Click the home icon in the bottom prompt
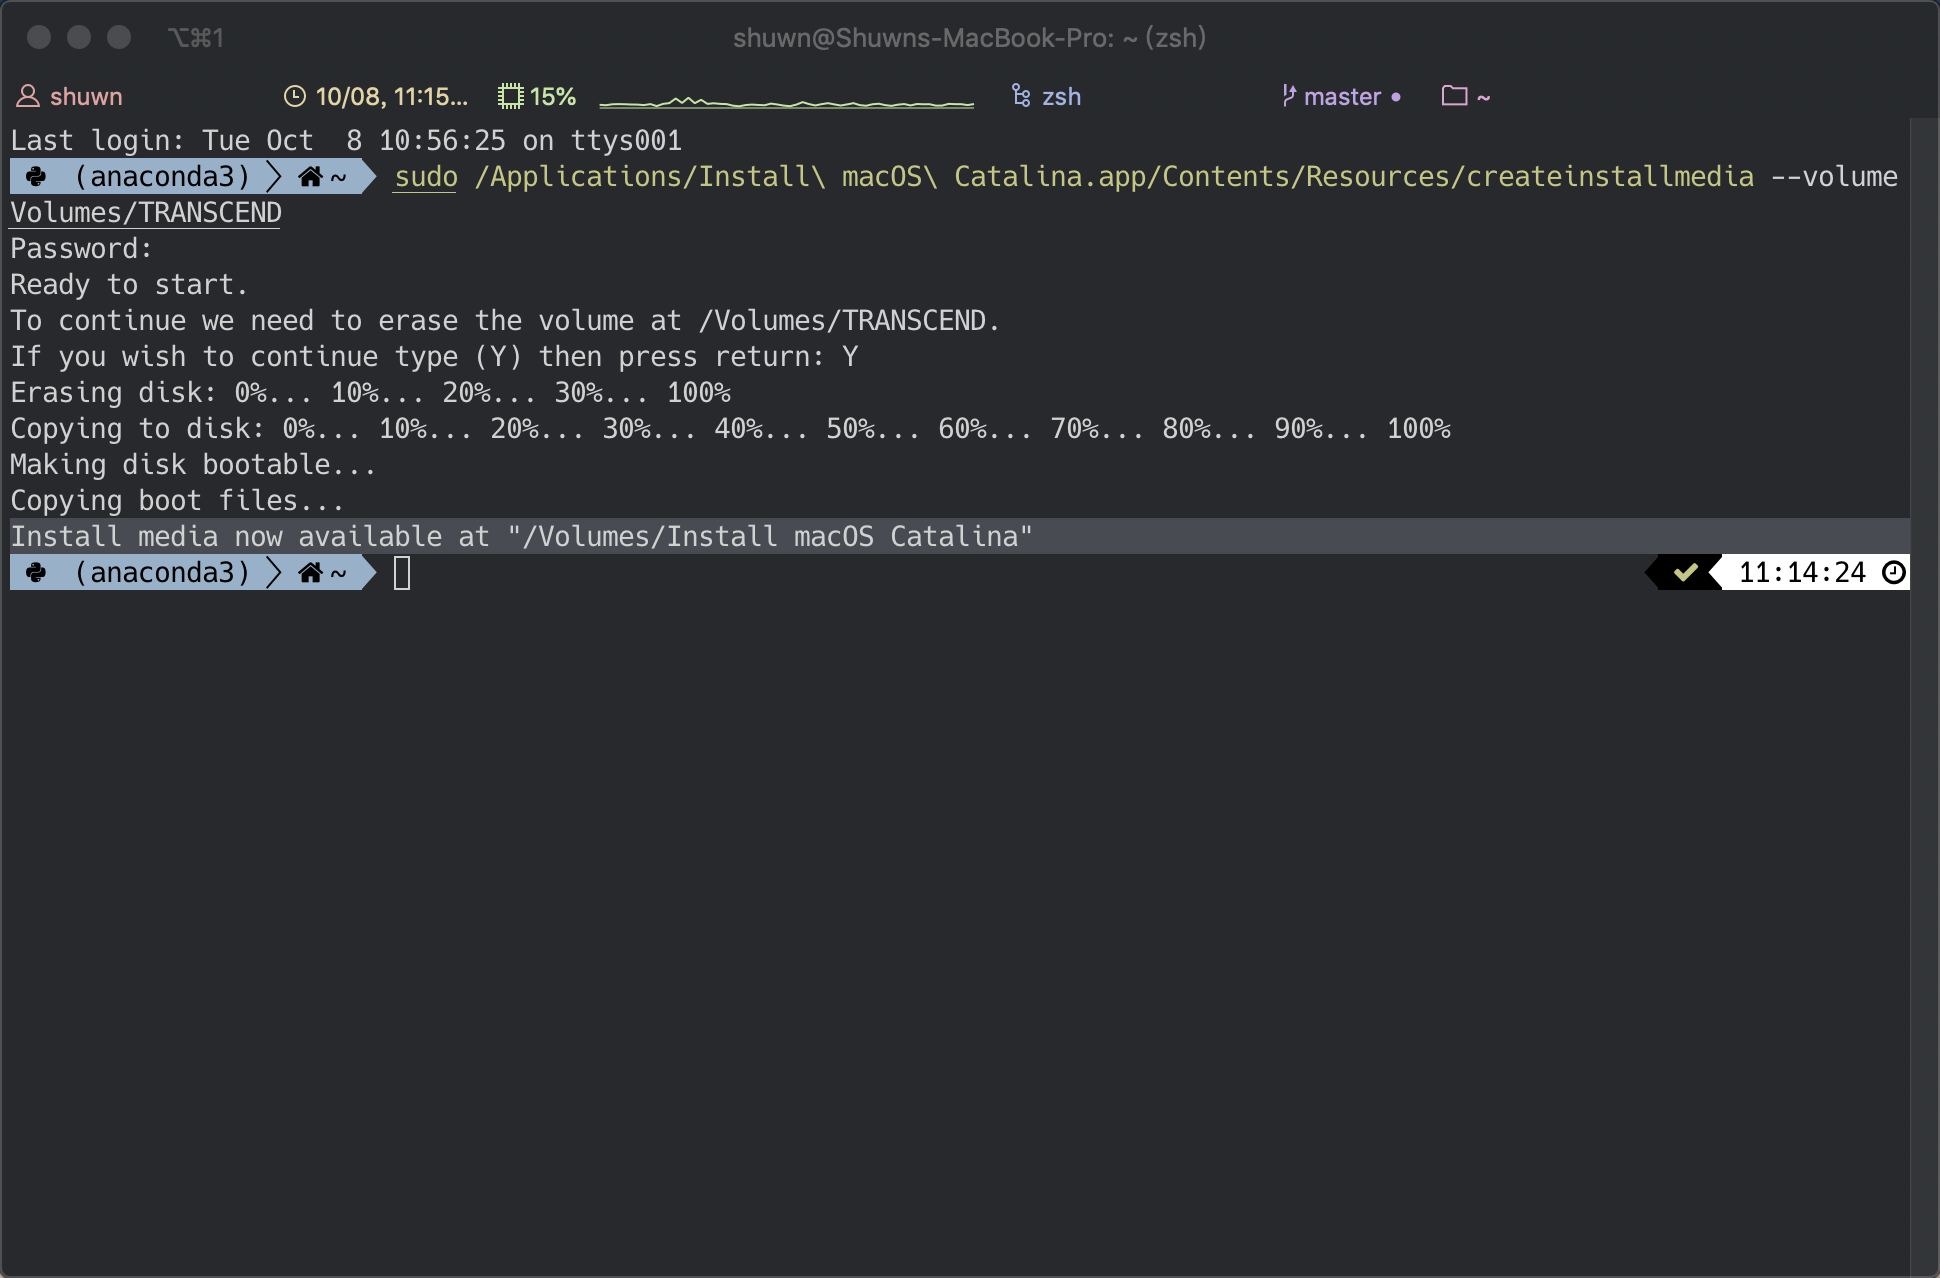Screen dimensions: 1940x1278 [x=310, y=573]
